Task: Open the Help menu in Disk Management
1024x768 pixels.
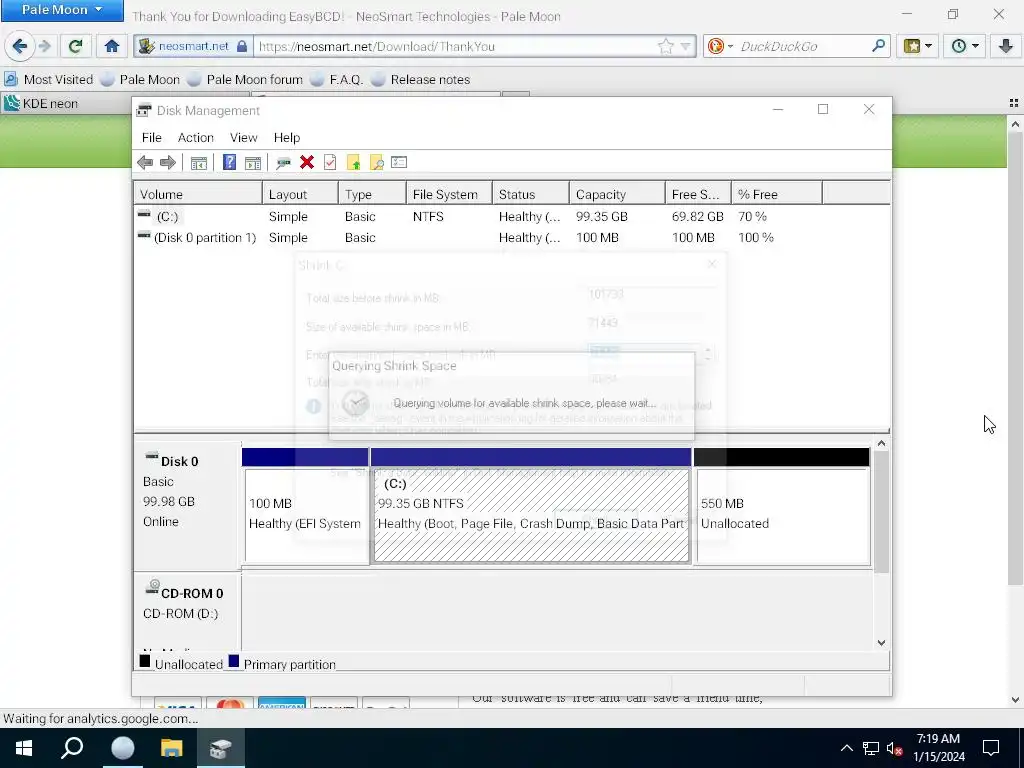Action: [287, 138]
